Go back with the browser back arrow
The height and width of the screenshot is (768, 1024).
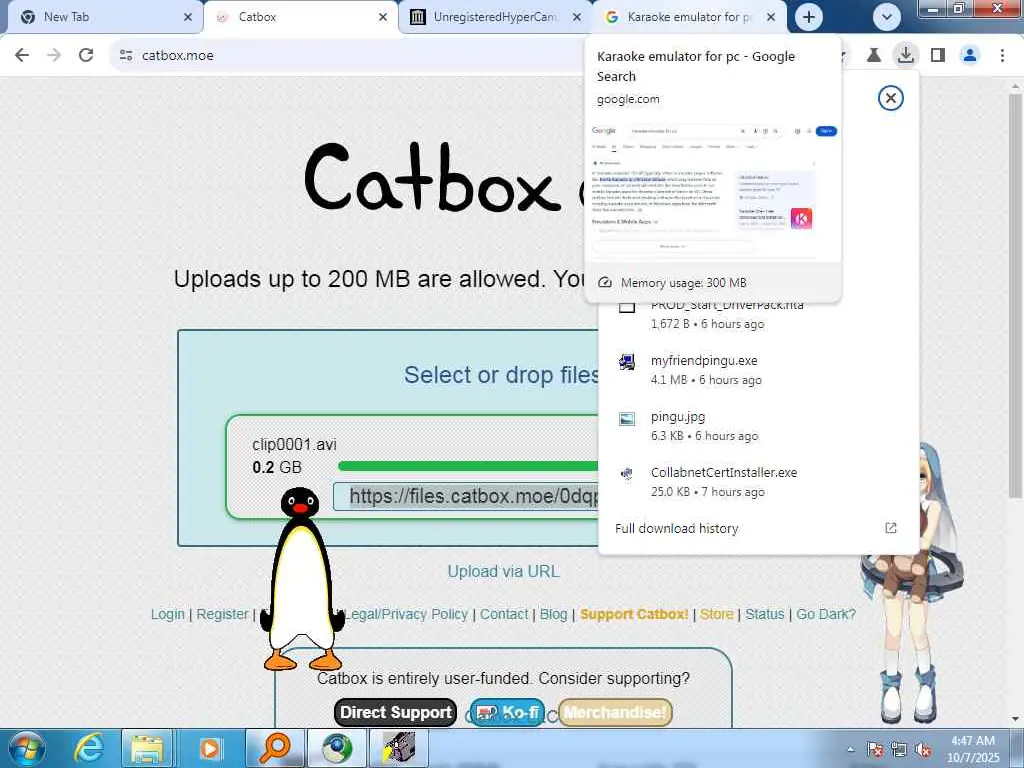22,56
